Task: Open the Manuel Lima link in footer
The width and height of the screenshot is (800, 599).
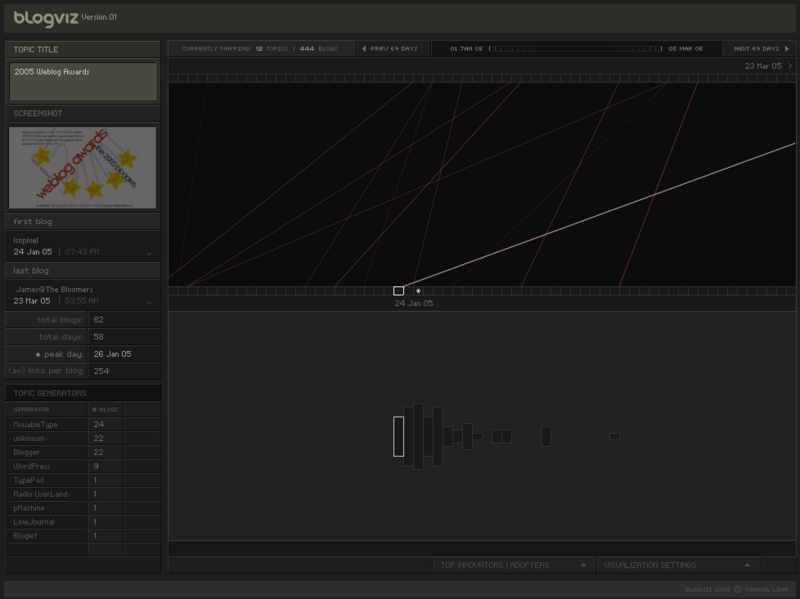Action: pyautogui.click(x=765, y=589)
